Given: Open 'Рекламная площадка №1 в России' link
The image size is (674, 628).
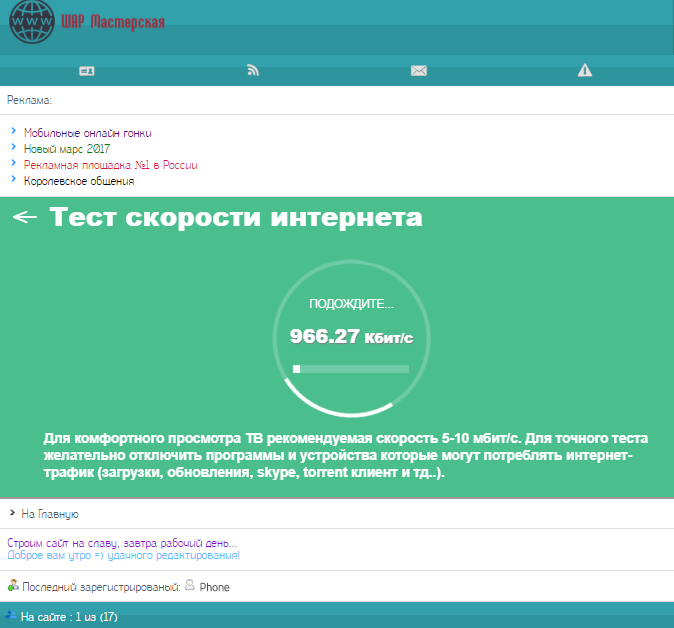Looking at the screenshot, I should pos(111,165).
